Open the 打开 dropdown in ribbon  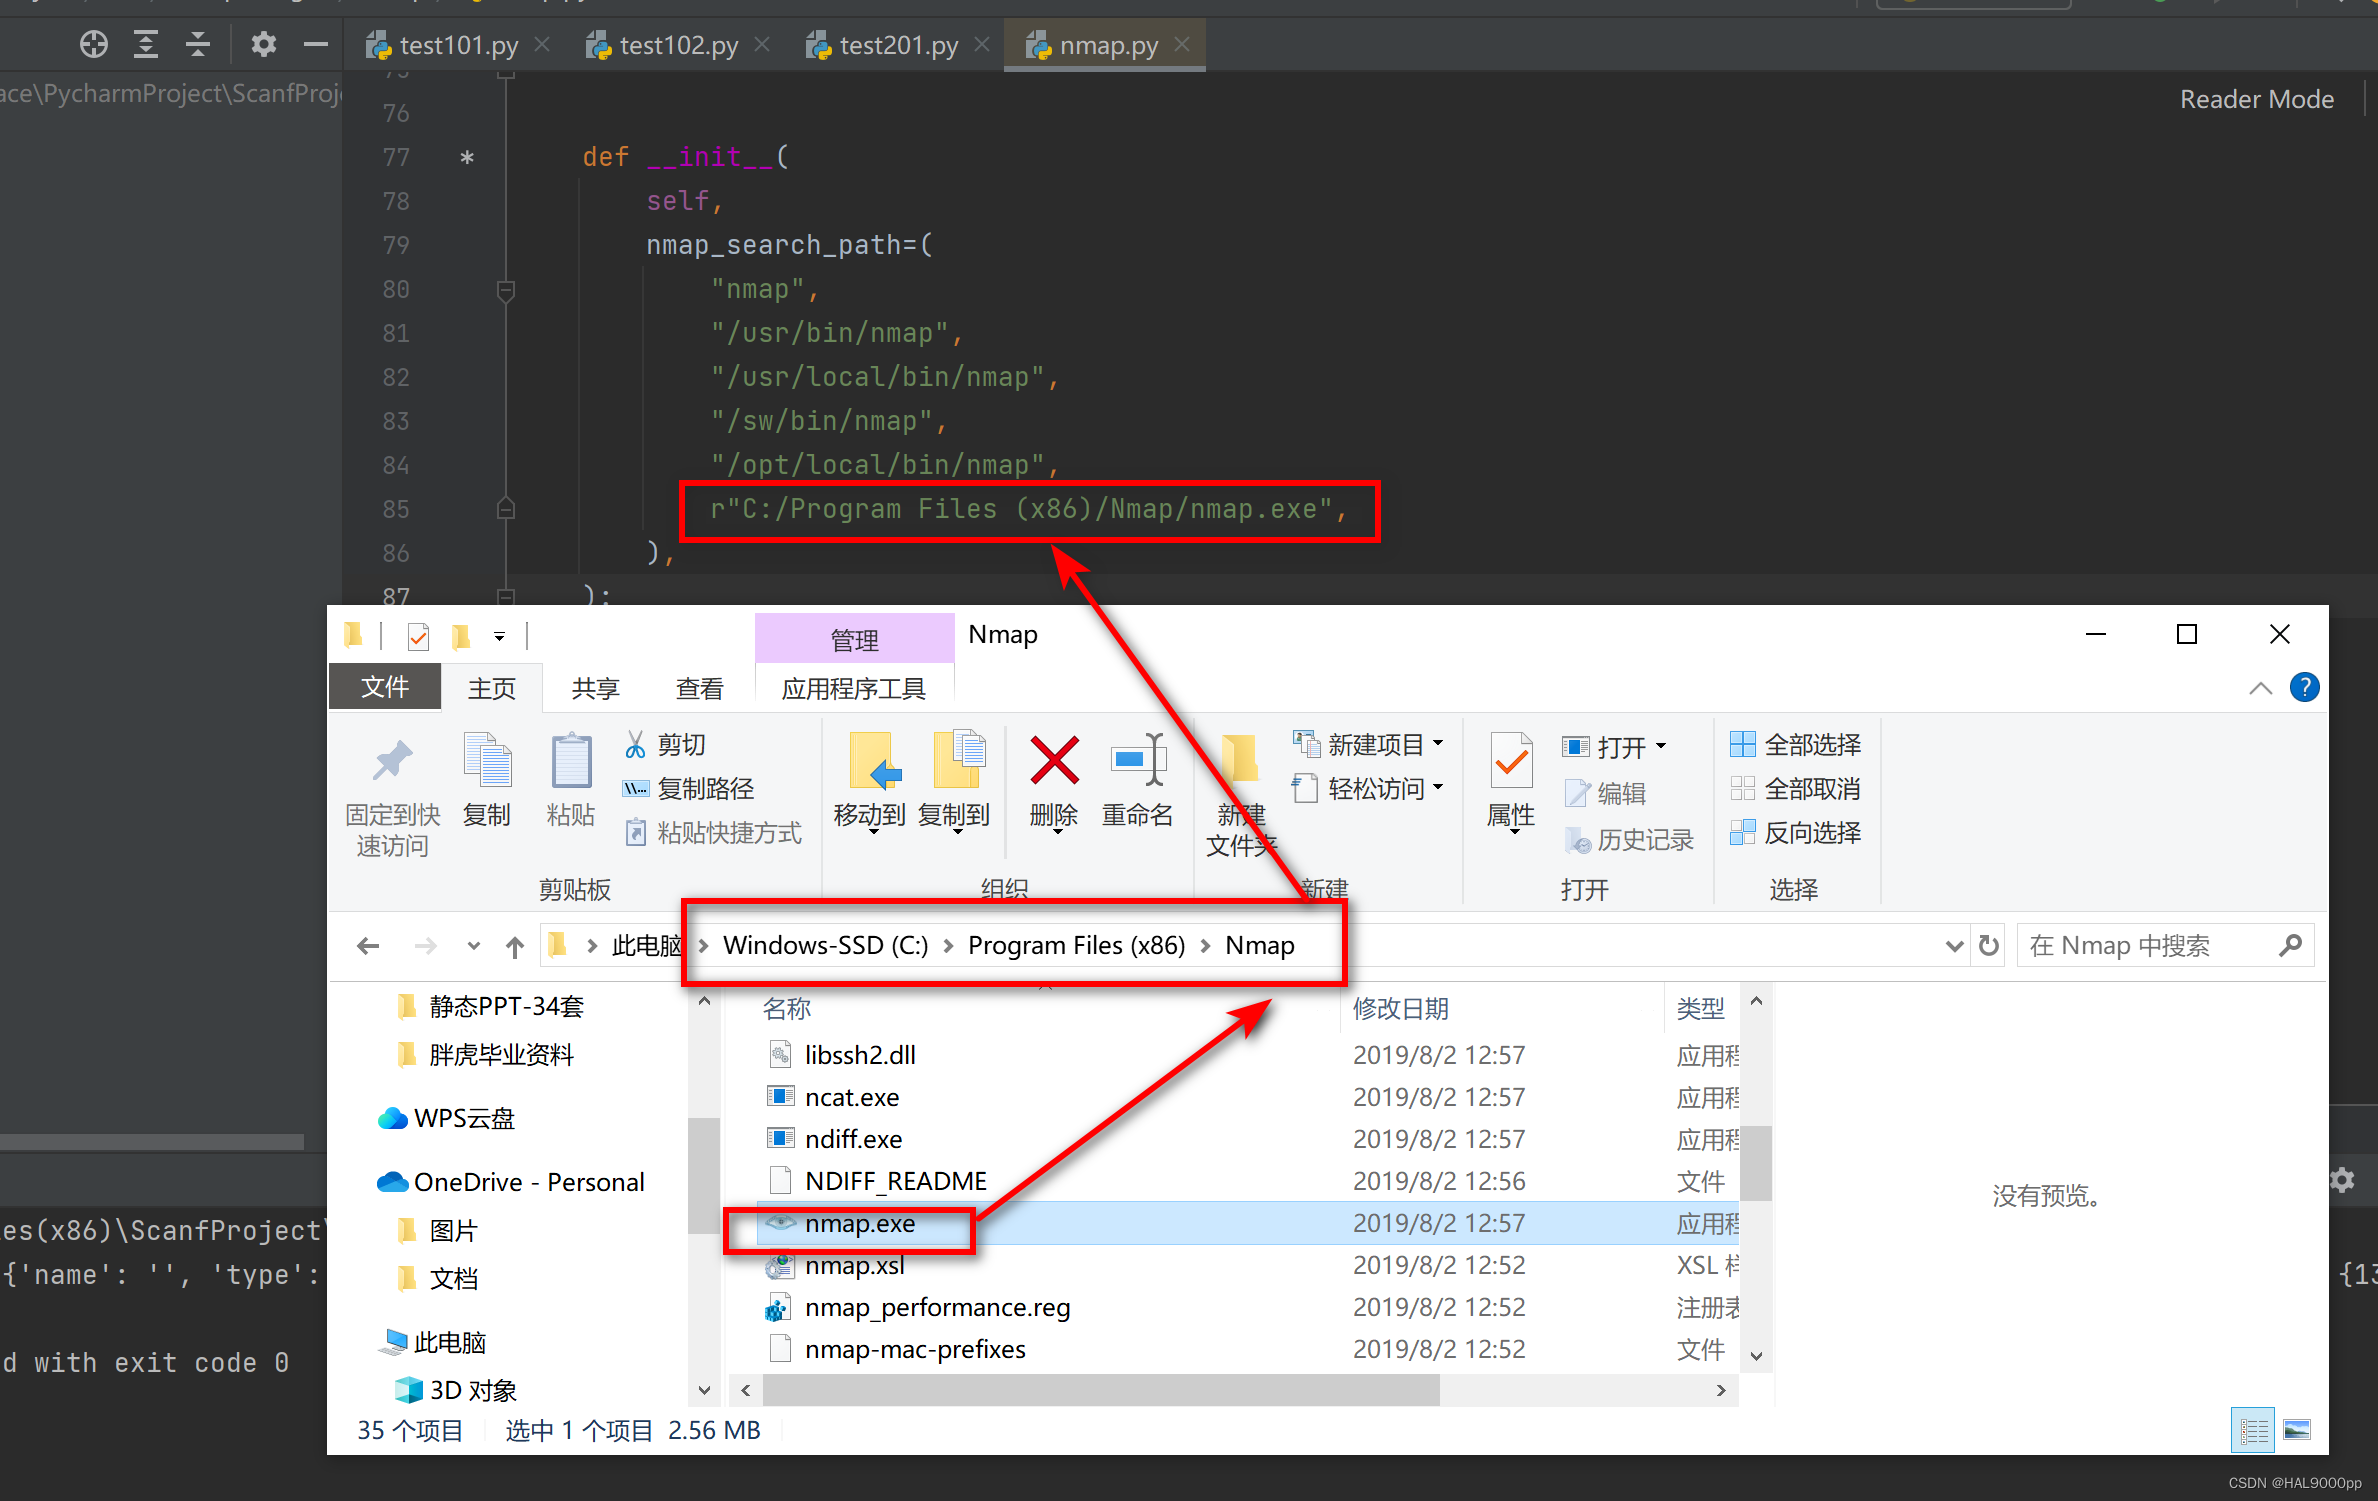(1614, 747)
